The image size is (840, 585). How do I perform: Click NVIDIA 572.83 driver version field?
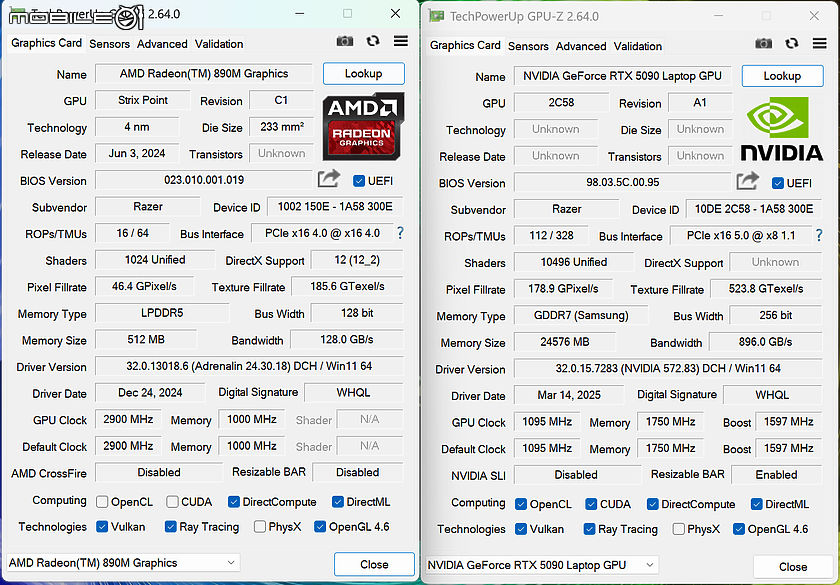(668, 368)
